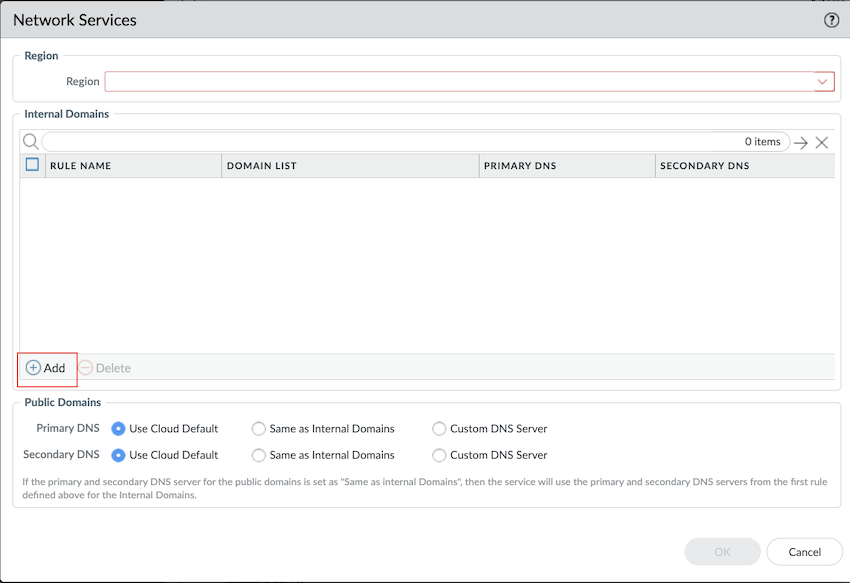Clear the search using the X icon

point(822,143)
